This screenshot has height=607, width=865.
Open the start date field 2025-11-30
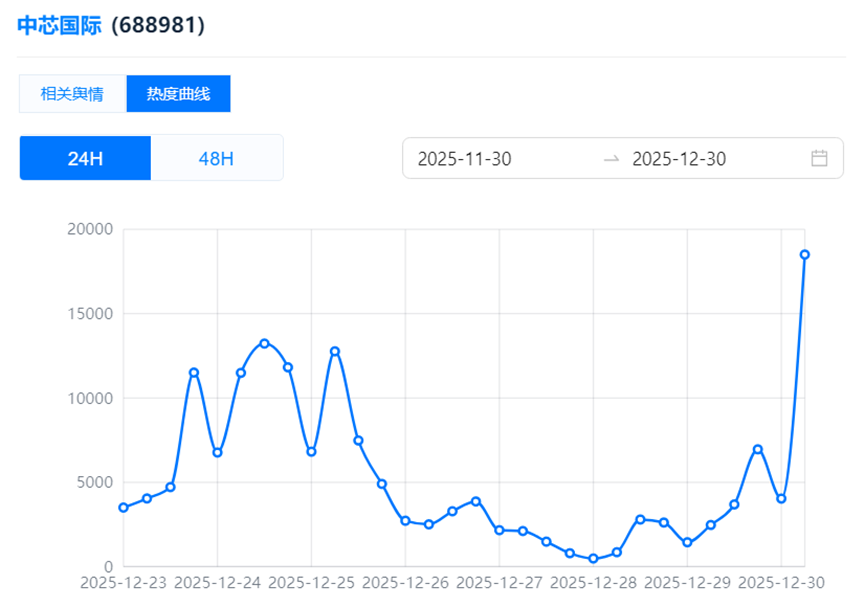[464, 159]
